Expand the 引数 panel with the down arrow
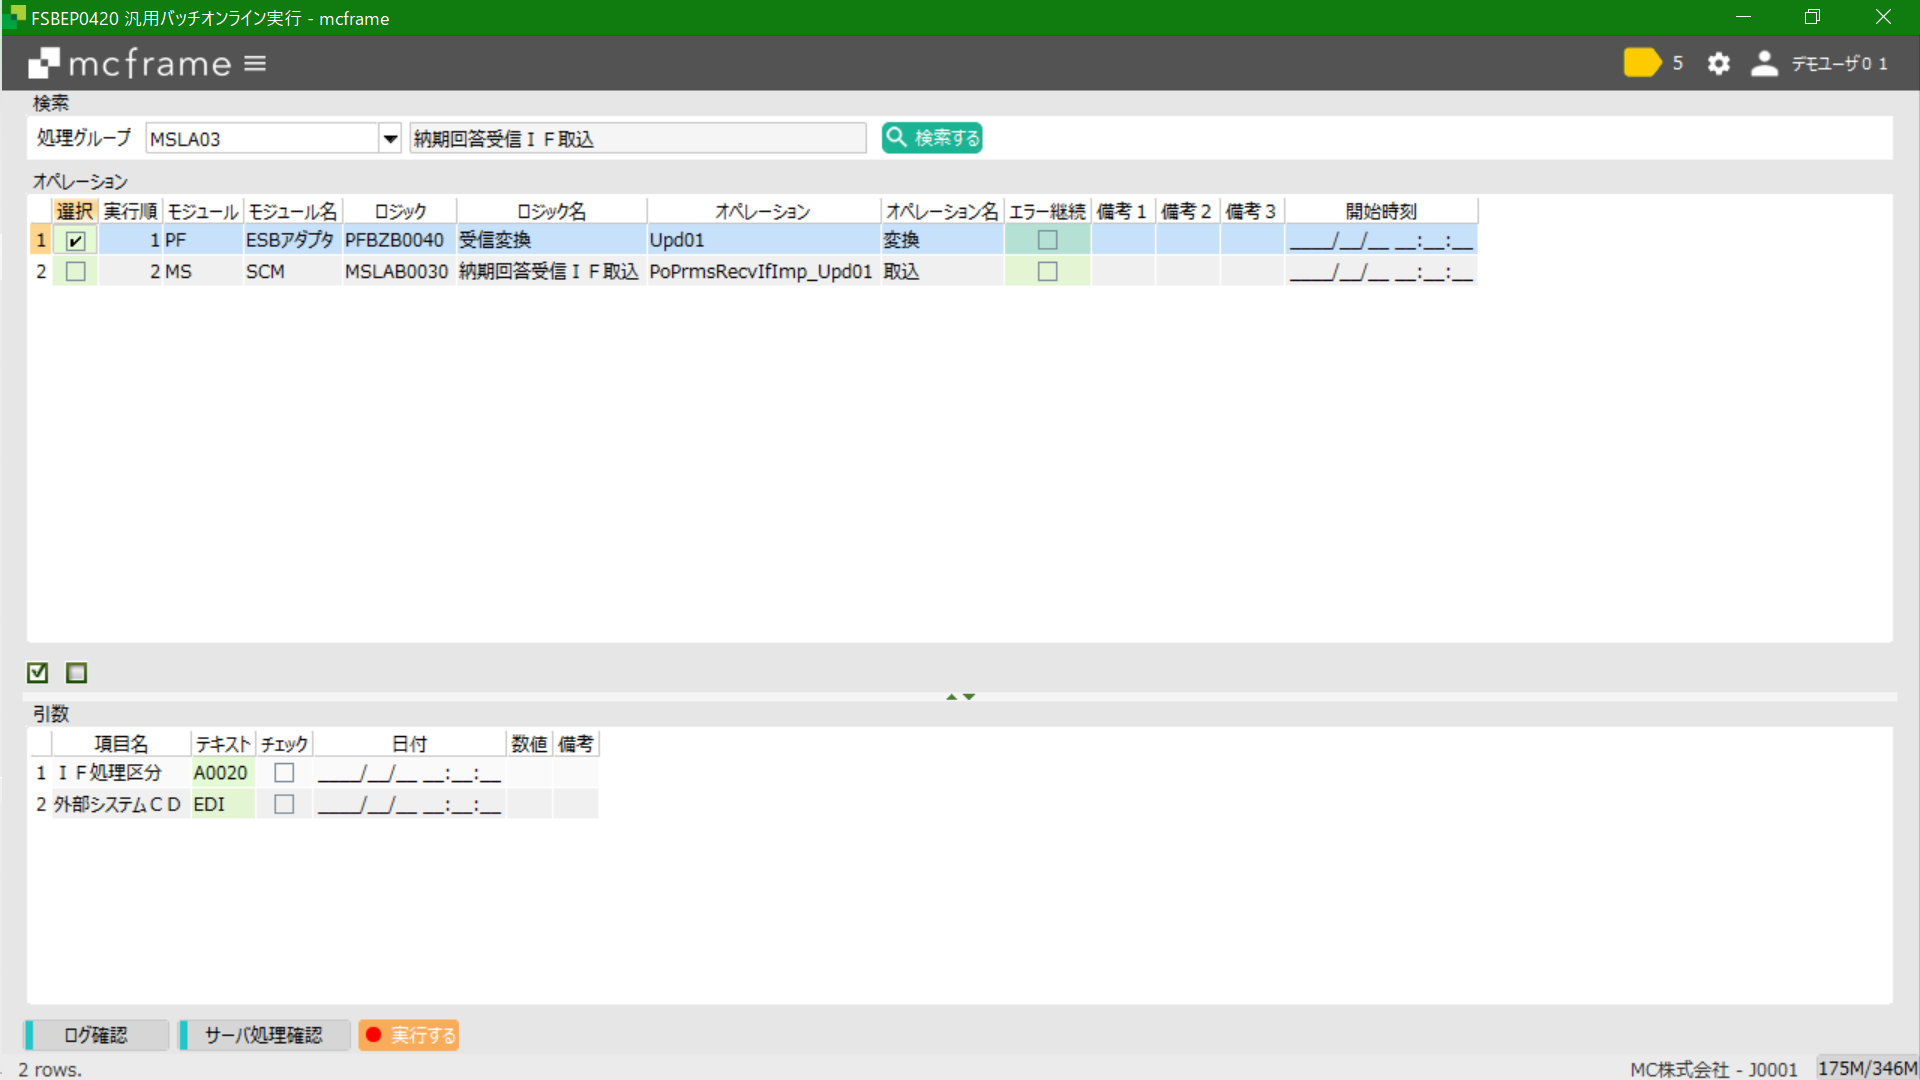The image size is (1920, 1080). (x=967, y=697)
